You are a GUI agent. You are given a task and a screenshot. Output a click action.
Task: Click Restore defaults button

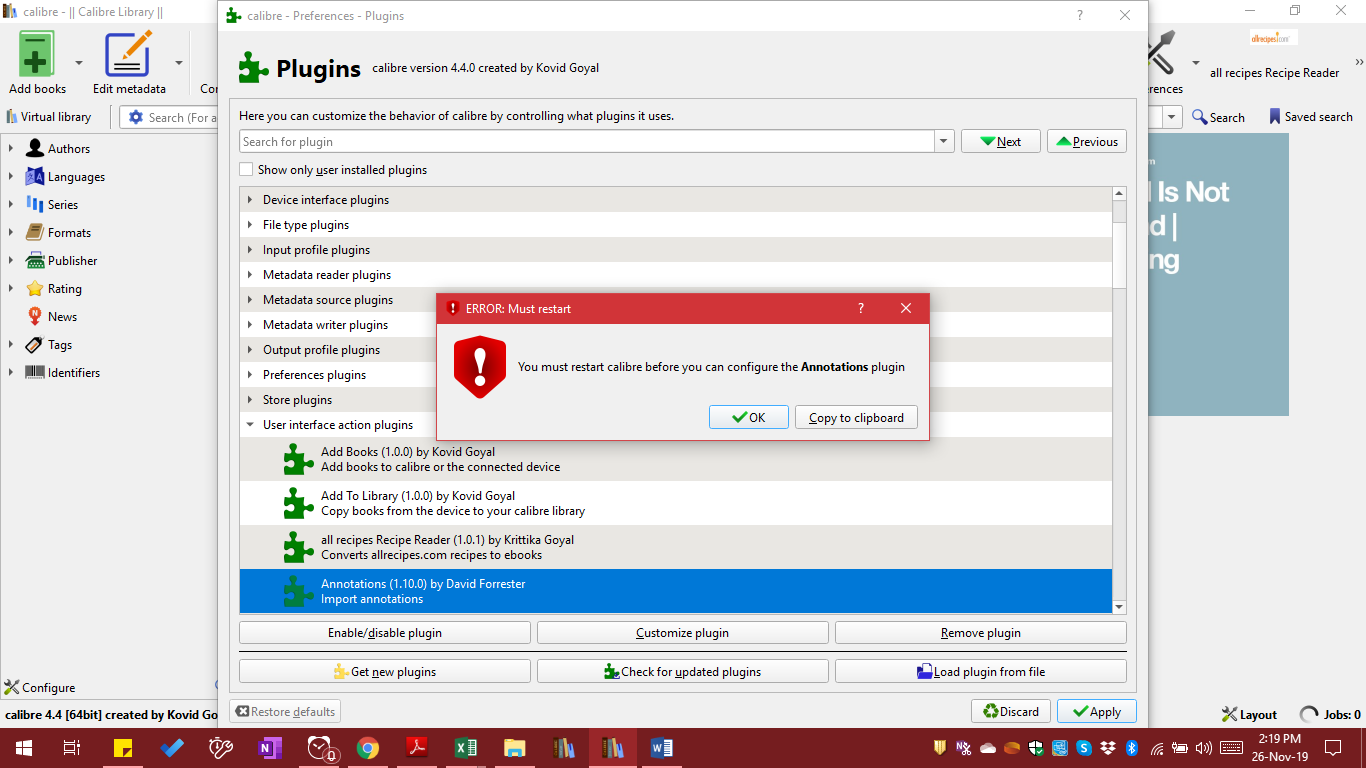pyautogui.click(x=285, y=711)
